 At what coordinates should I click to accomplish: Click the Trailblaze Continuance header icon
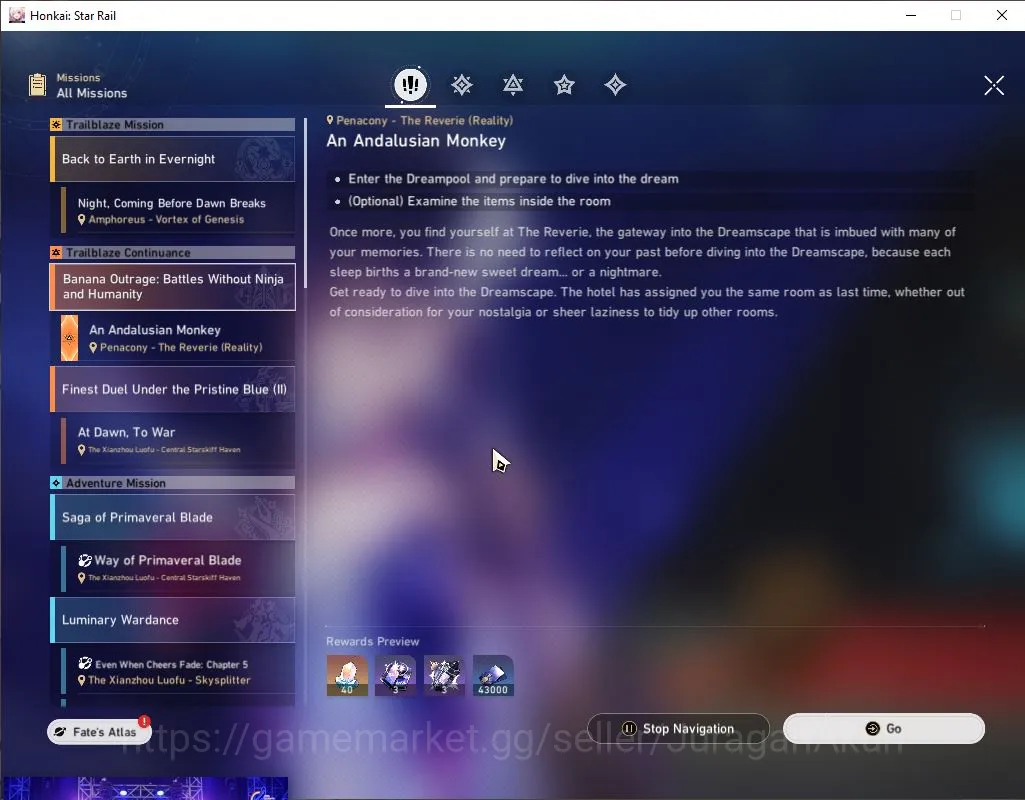coord(56,252)
